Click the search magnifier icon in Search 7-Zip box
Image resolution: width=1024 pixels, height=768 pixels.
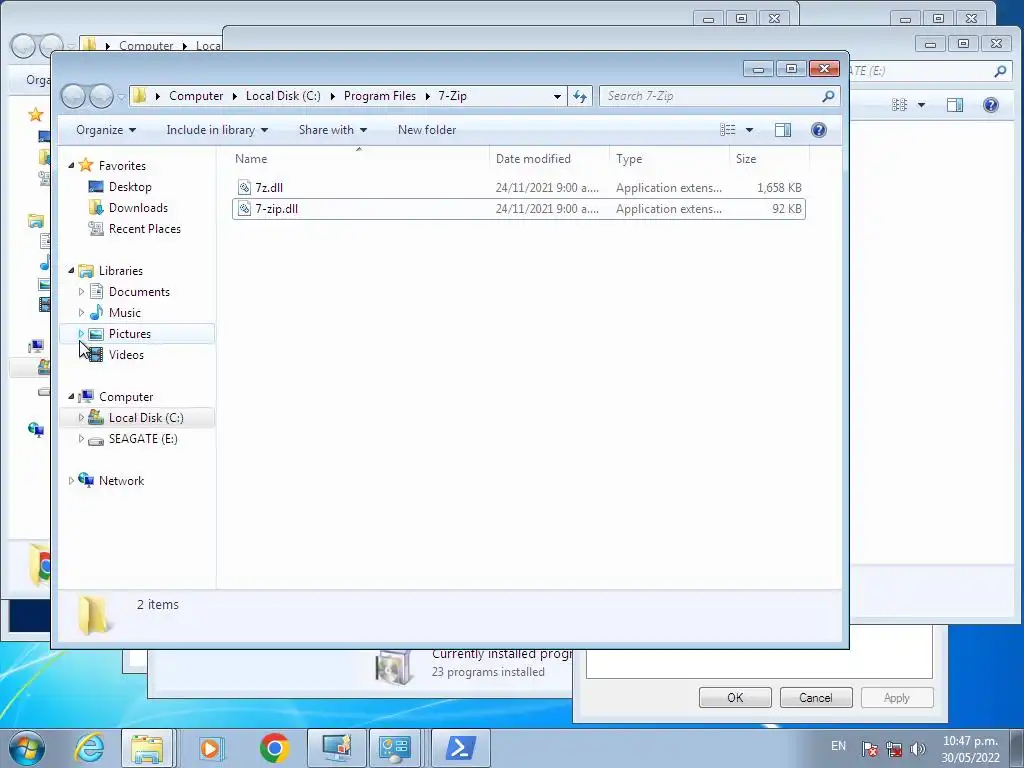828,96
